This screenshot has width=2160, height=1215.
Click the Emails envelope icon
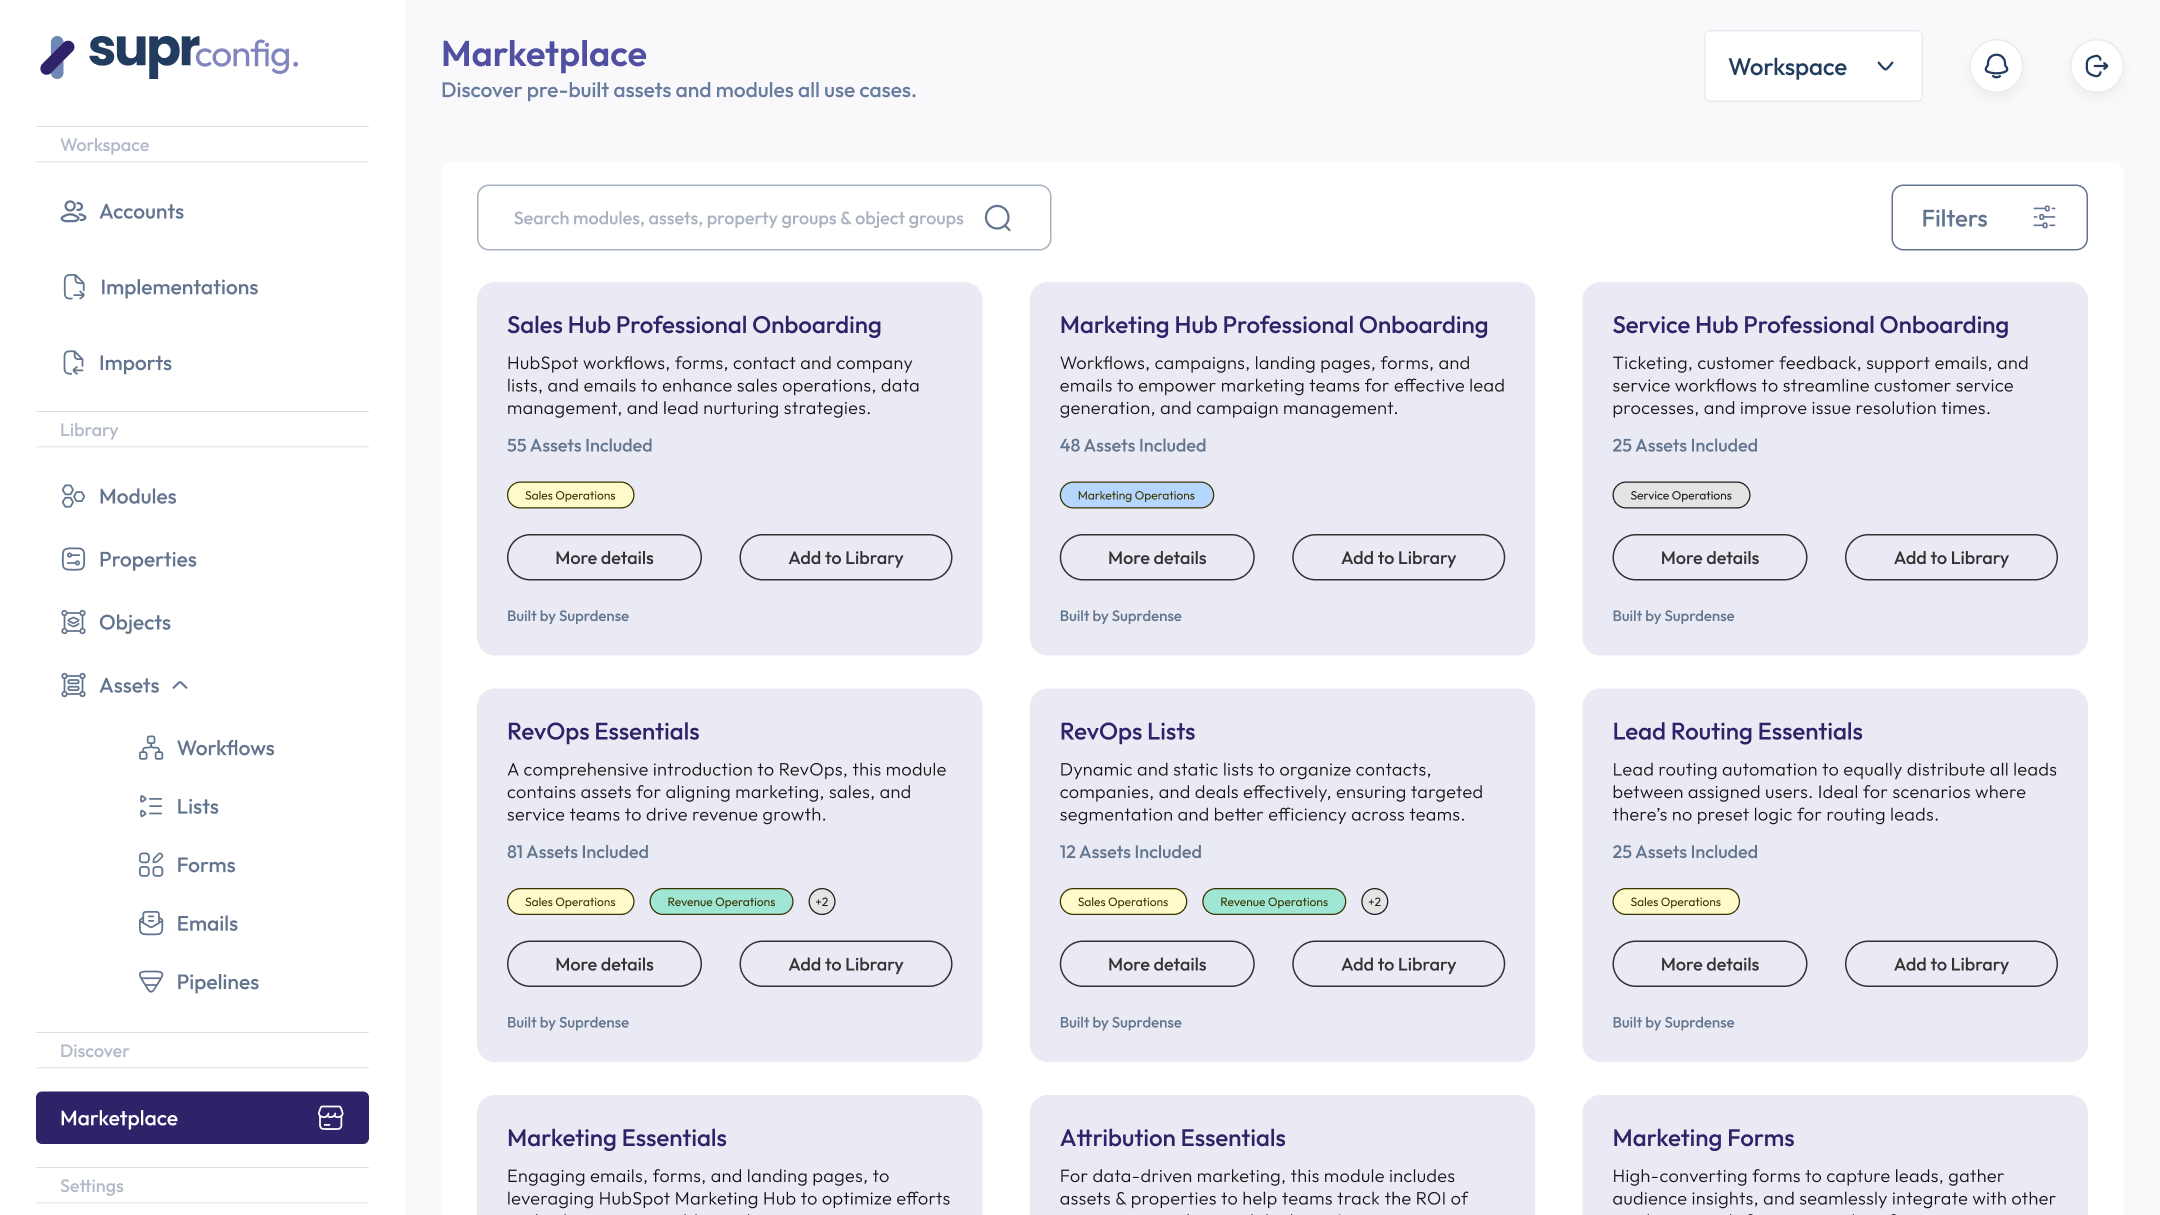[x=151, y=923]
